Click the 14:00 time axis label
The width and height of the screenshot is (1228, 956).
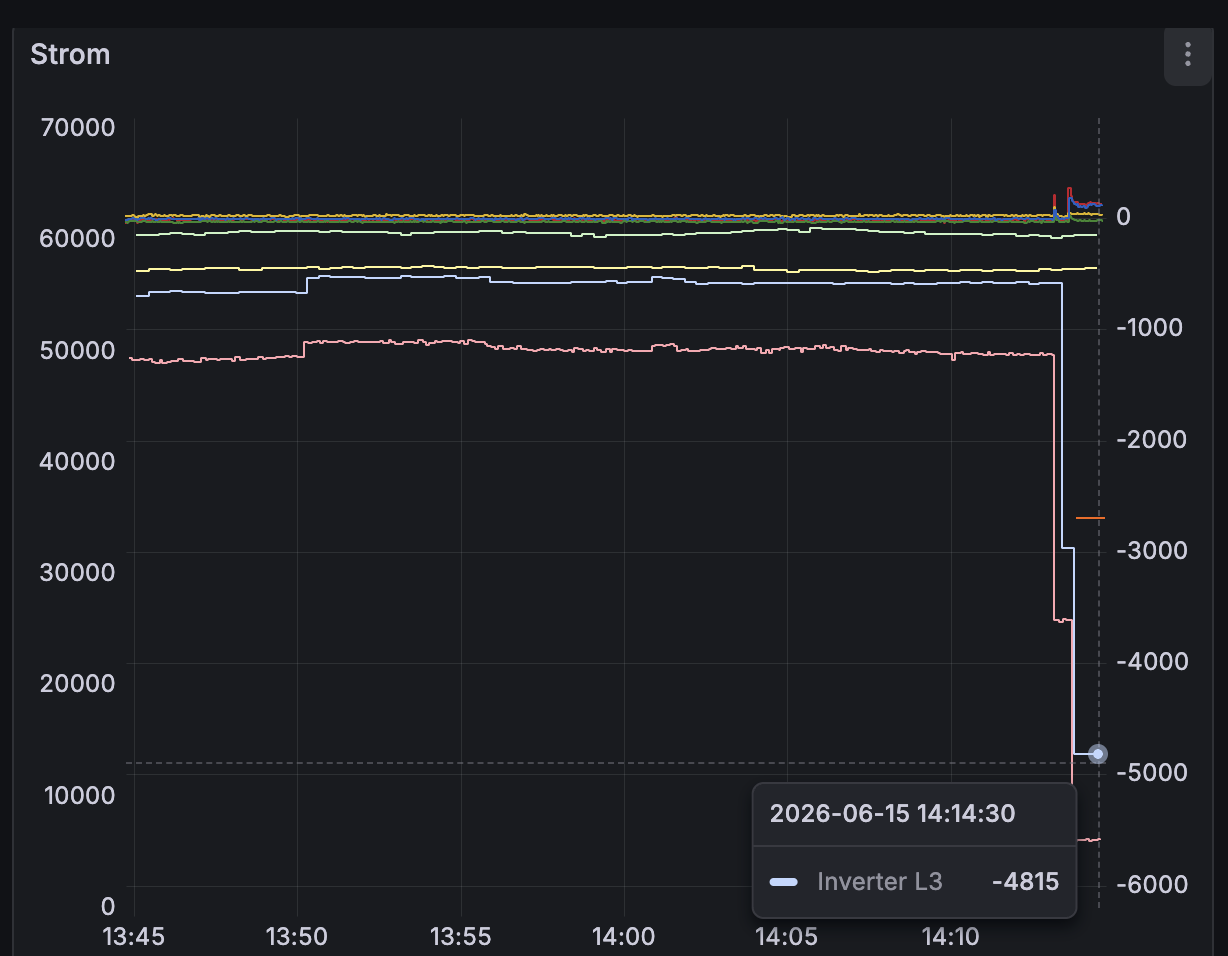pos(624,937)
